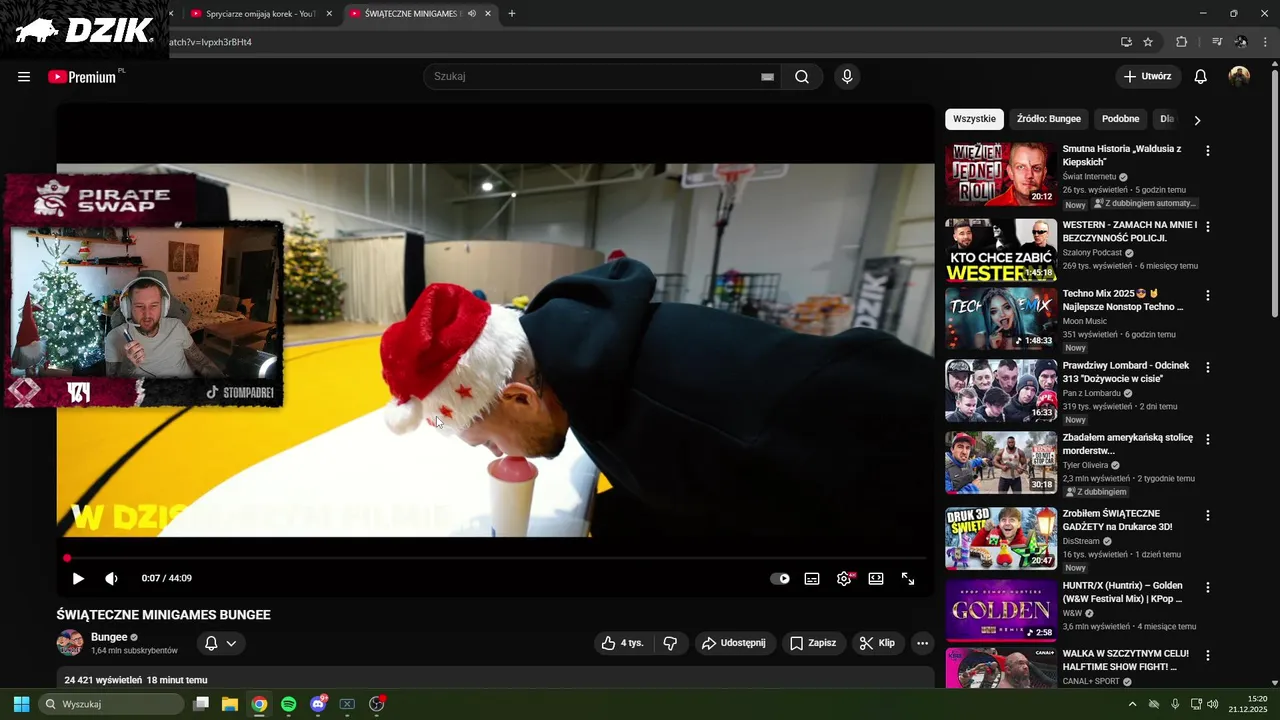Screen dimensions: 1280x720
Task: Install or cast page icon in address bar
Action: pyautogui.click(x=1126, y=42)
